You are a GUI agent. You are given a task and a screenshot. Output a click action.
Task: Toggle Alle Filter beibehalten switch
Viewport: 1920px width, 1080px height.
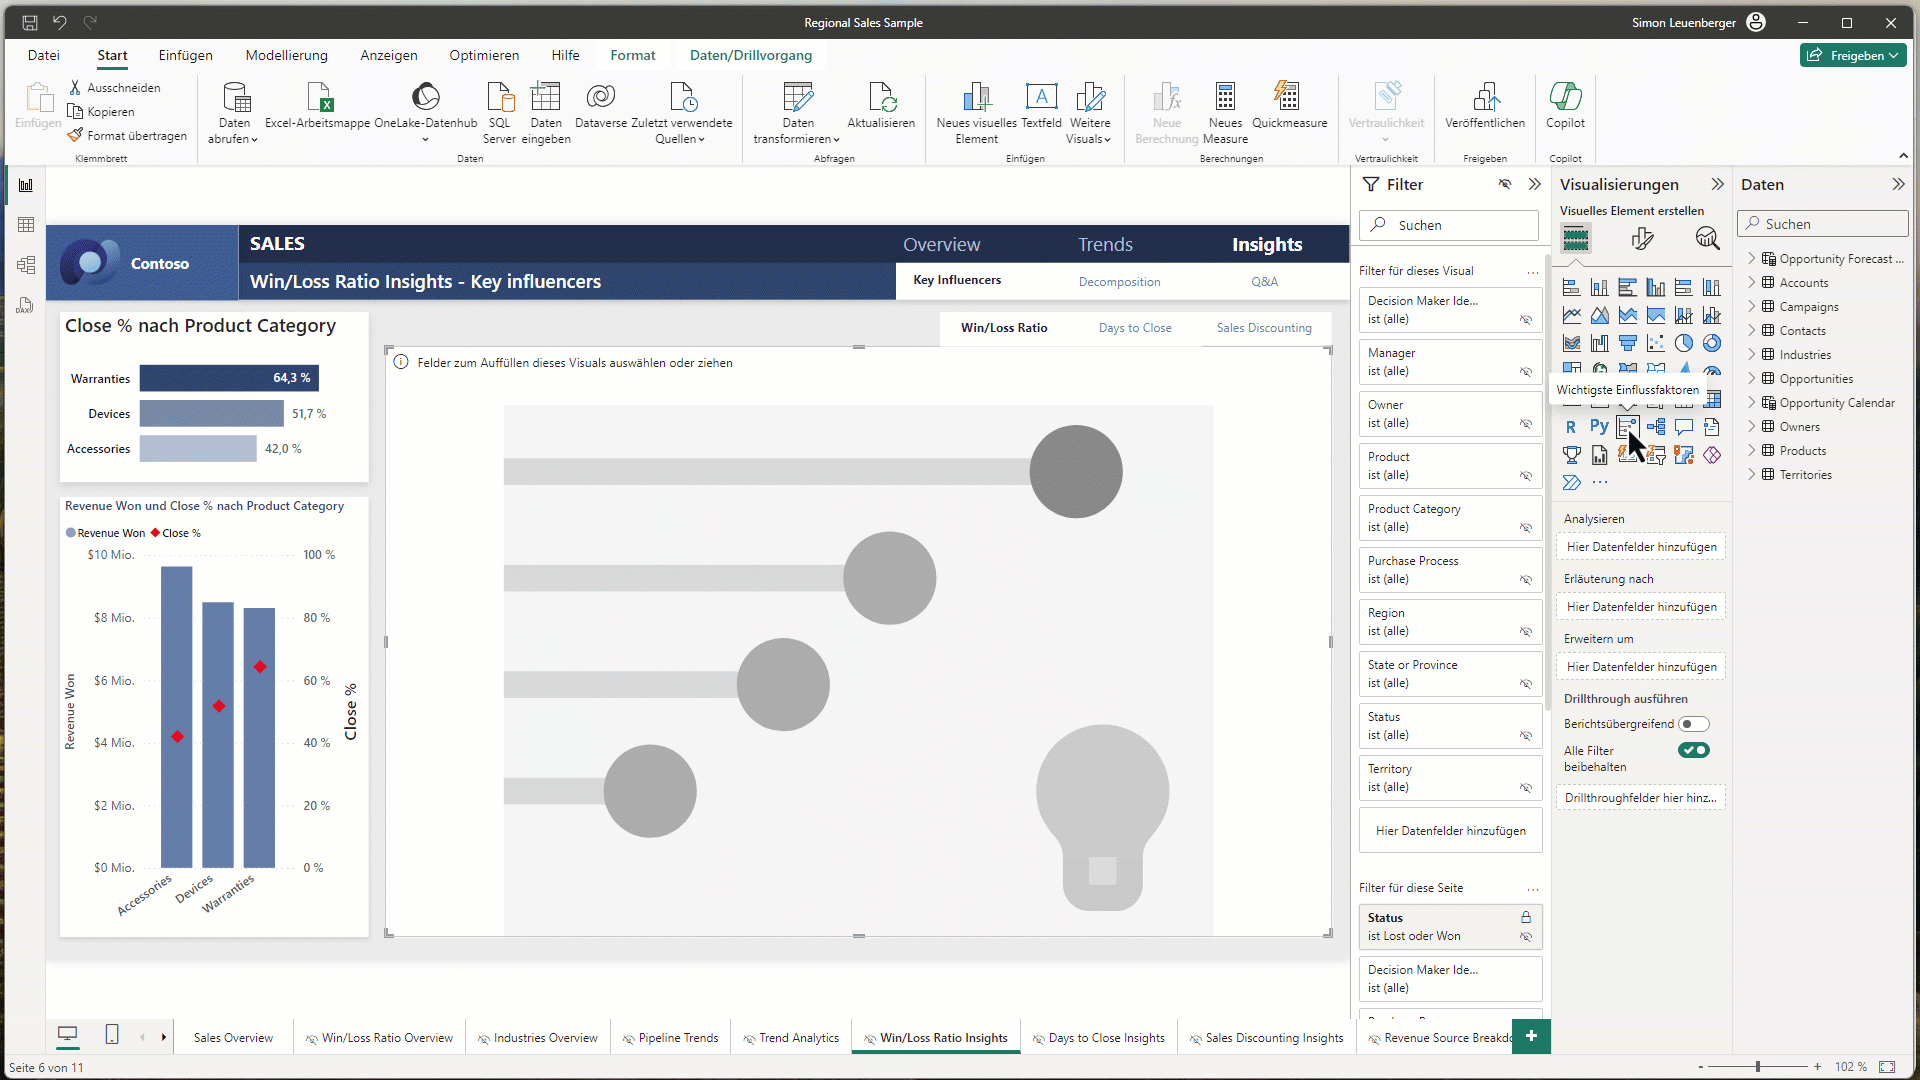(x=1696, y=750)
